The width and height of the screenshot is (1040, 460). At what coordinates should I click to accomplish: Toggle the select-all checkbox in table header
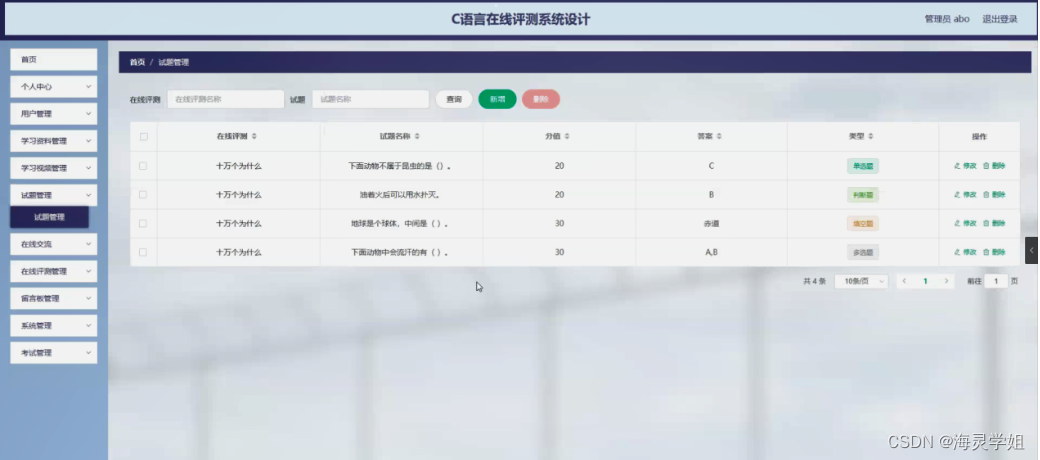143,137
